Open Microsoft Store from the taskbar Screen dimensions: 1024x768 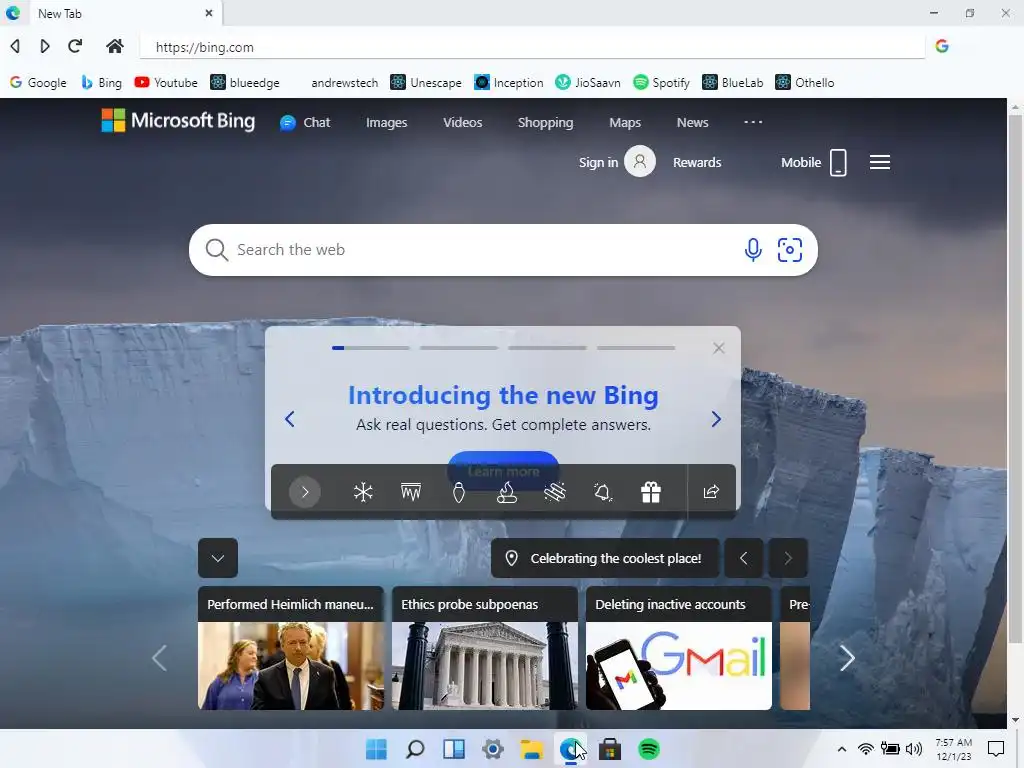[x=609, y=750]
